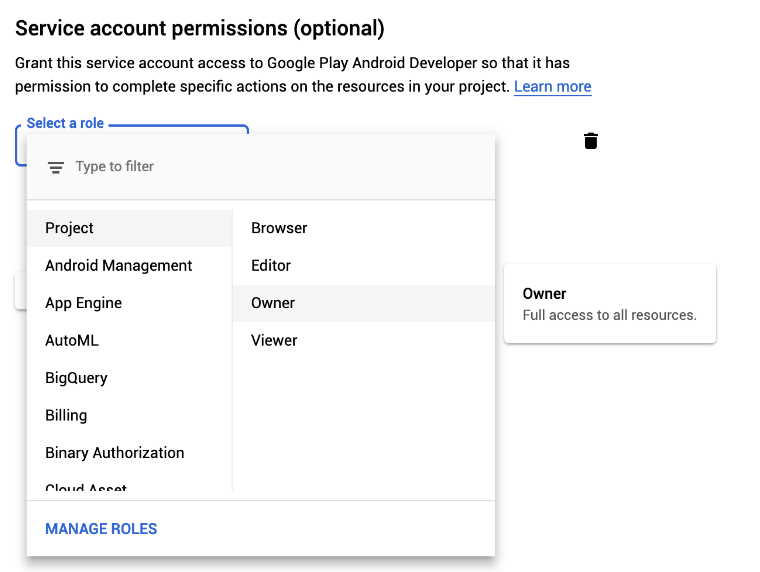This screenshot has height=572, width=760.
Task: Select the Project role category
Action: tap(129, 228)
